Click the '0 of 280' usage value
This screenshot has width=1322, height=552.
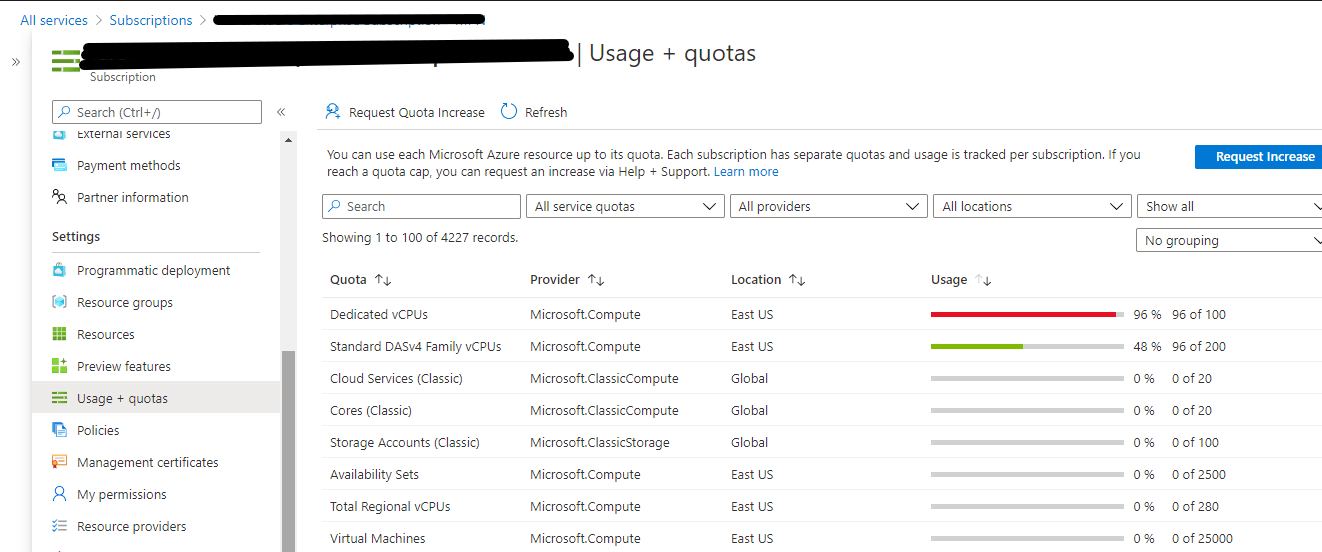pos(1195,506)
